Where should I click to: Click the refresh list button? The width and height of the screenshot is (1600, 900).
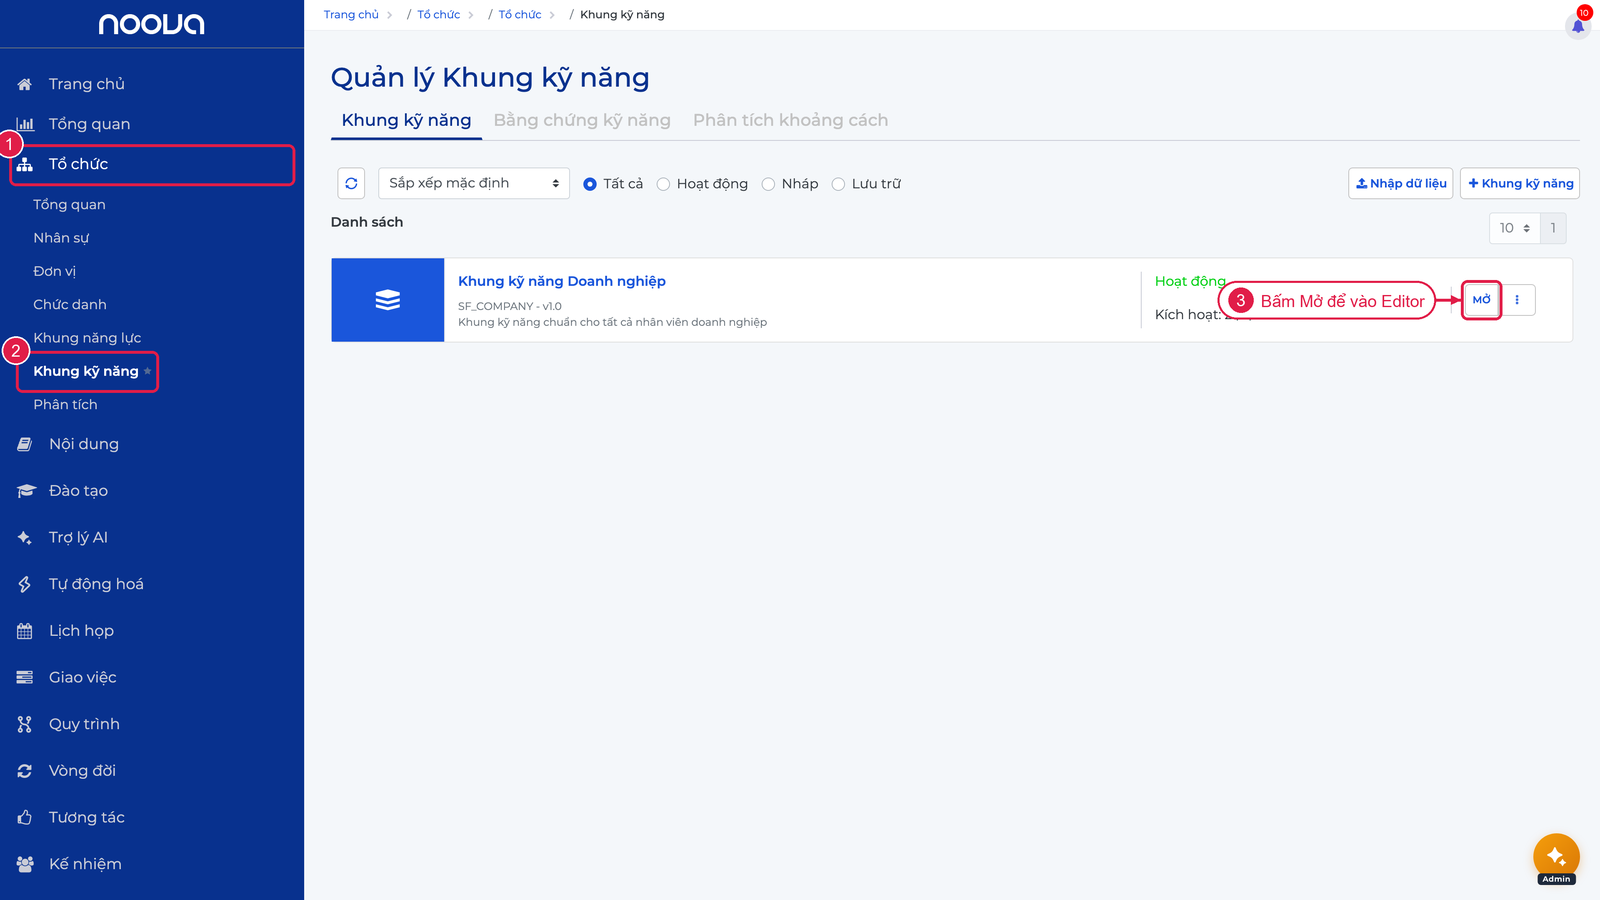click(351, 184)
